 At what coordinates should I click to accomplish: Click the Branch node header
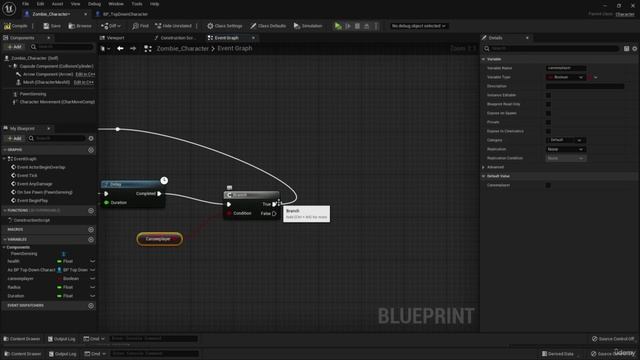click(x=252, y=195)
